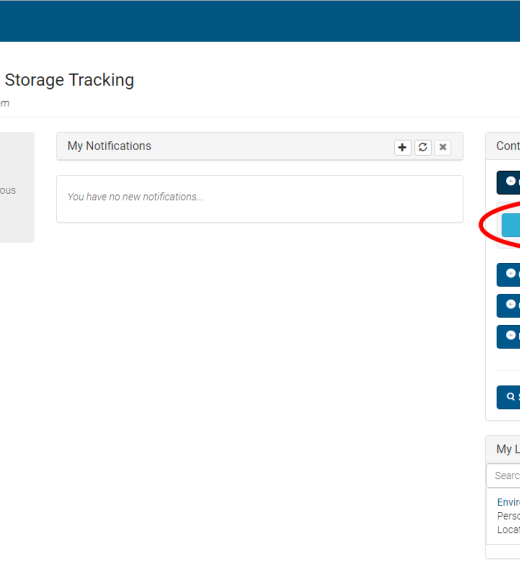Click the dark navy plus-circle button under Cont panel

point(509,182)
